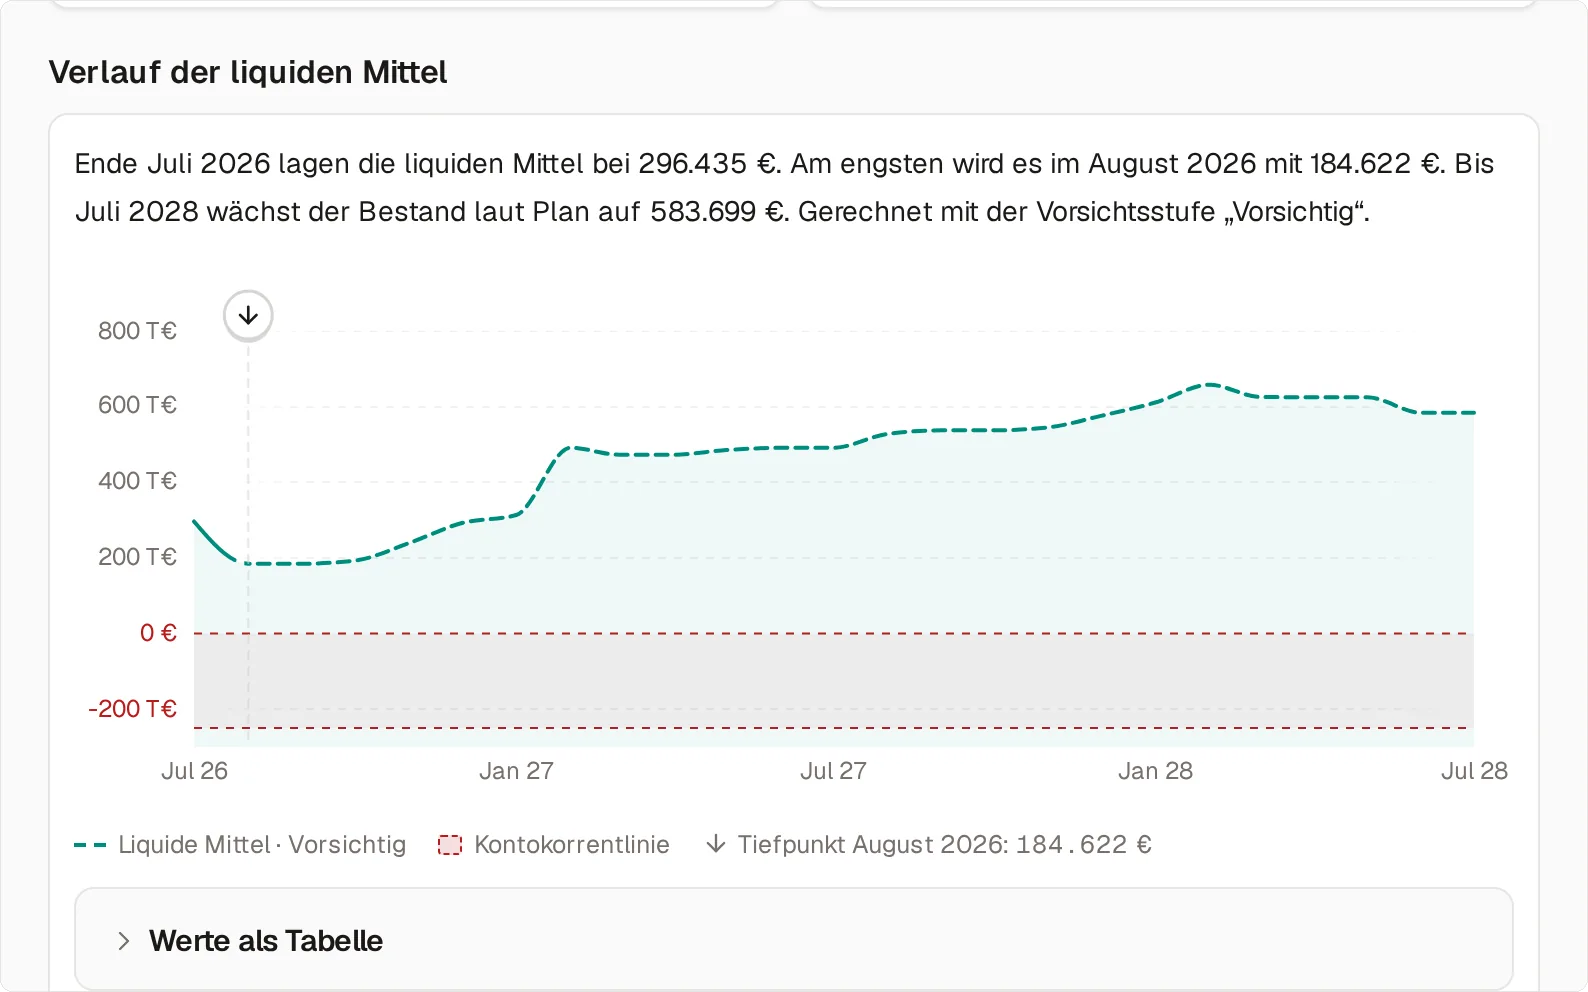Click the dashed green legend line icon

pos(90,845)
